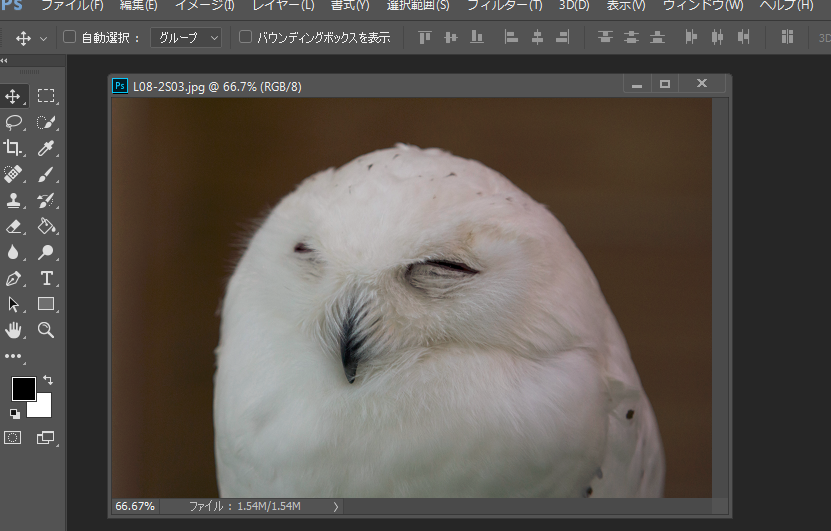The height and width of the screenshot is (531, 831).
Task: Expand the status bar info arrow
Action: point(335,507)
